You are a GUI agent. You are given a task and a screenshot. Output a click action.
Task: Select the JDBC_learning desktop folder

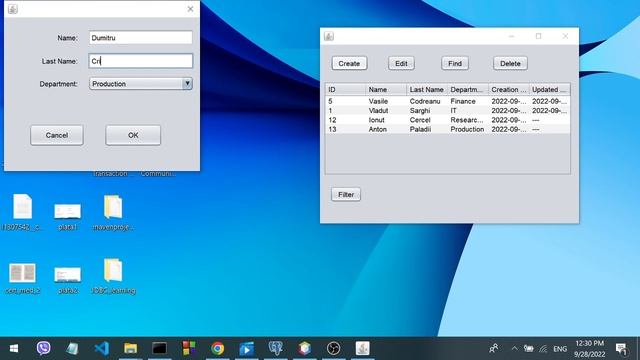113,276
